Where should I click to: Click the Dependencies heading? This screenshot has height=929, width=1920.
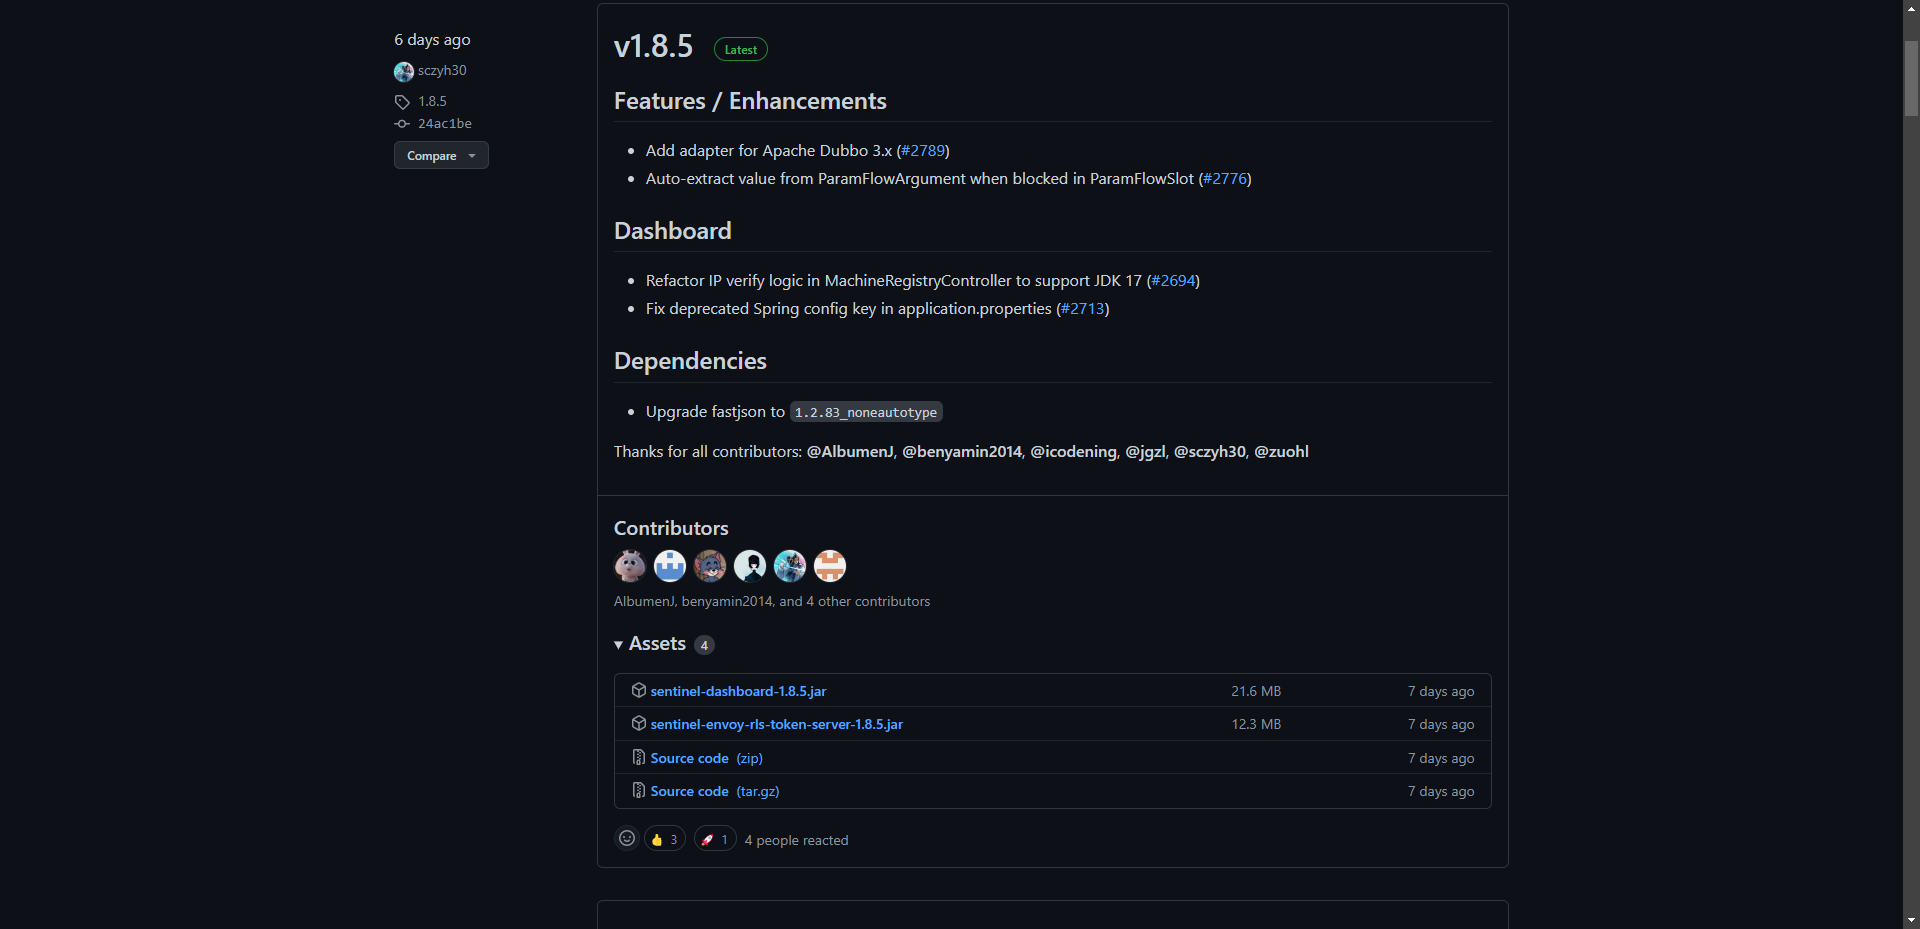690,361
